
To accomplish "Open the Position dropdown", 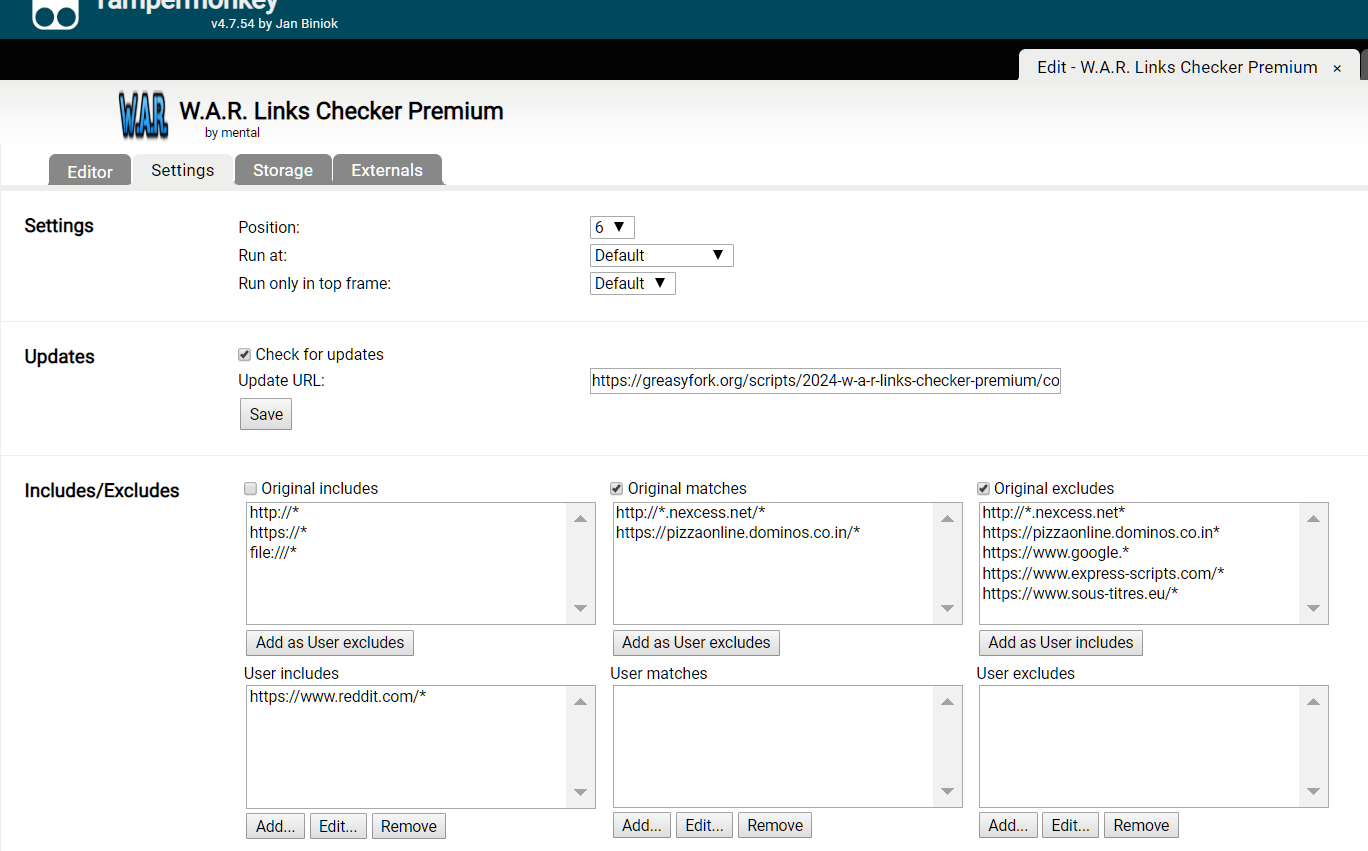I will 612,227.
